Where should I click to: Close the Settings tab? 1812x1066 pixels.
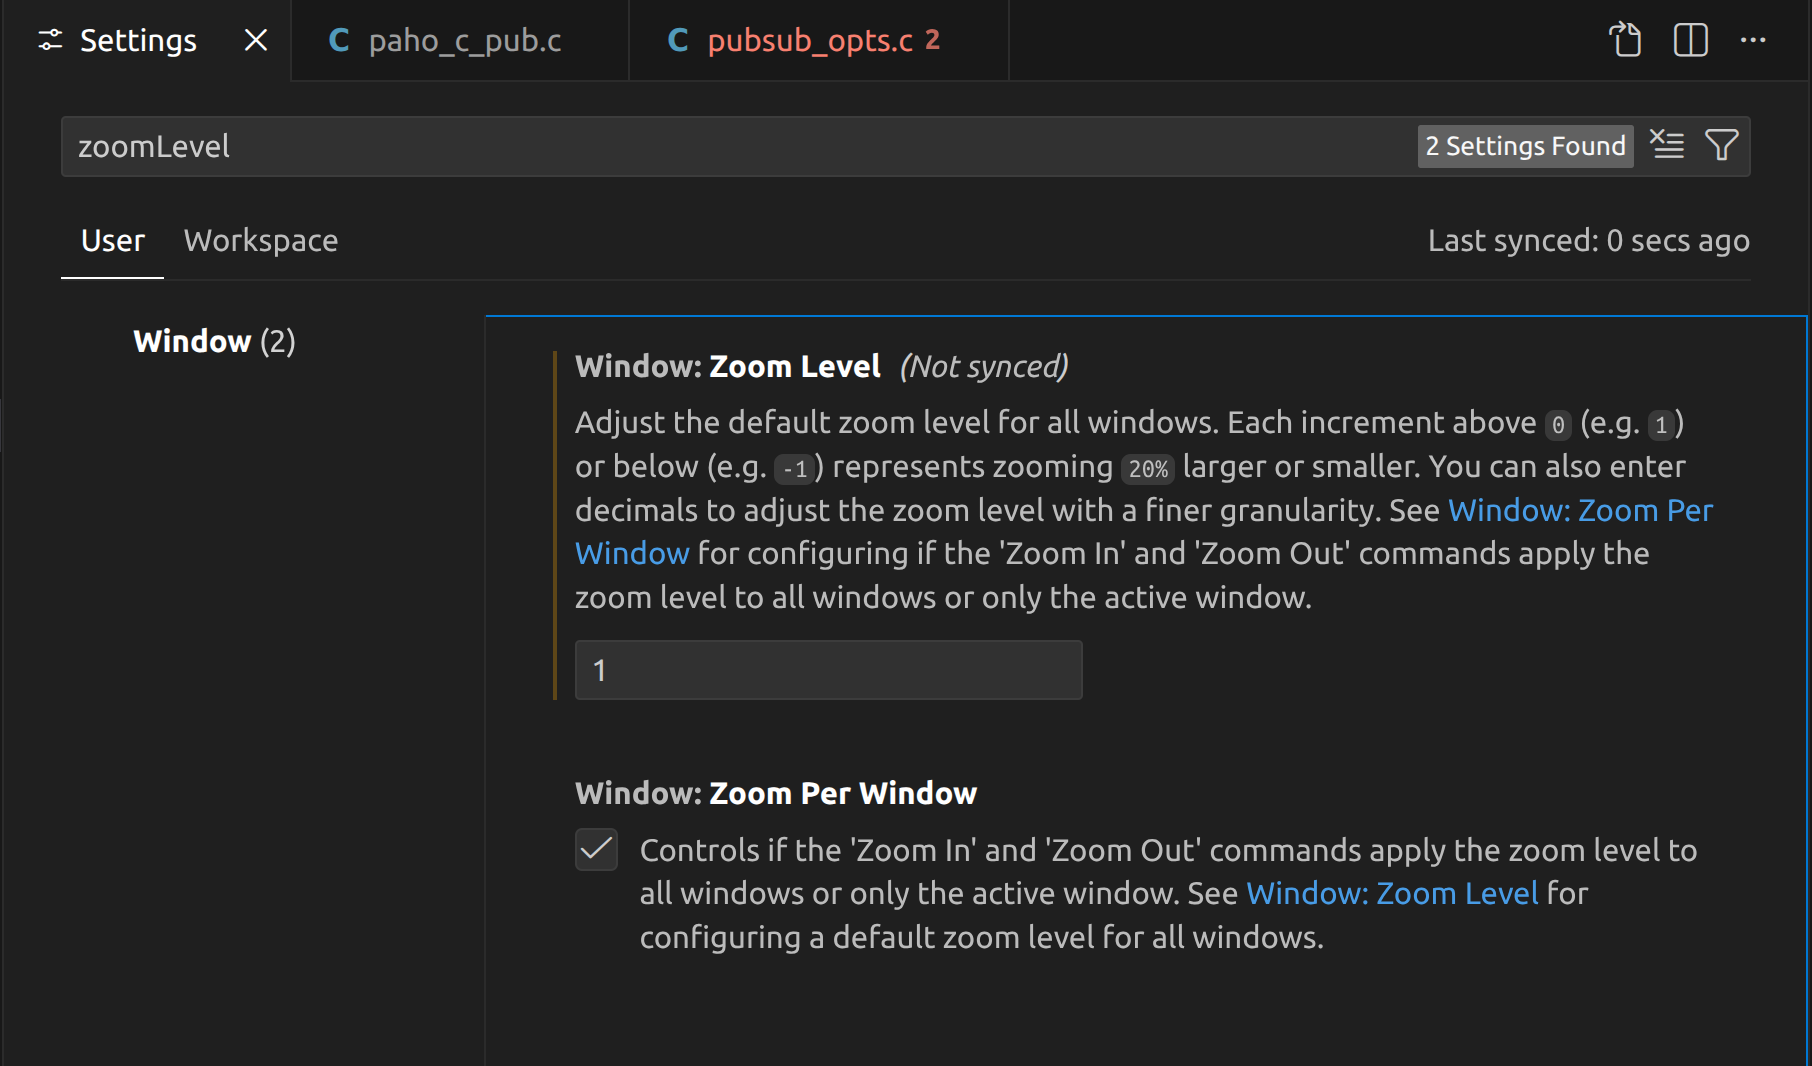click(256, 40)
